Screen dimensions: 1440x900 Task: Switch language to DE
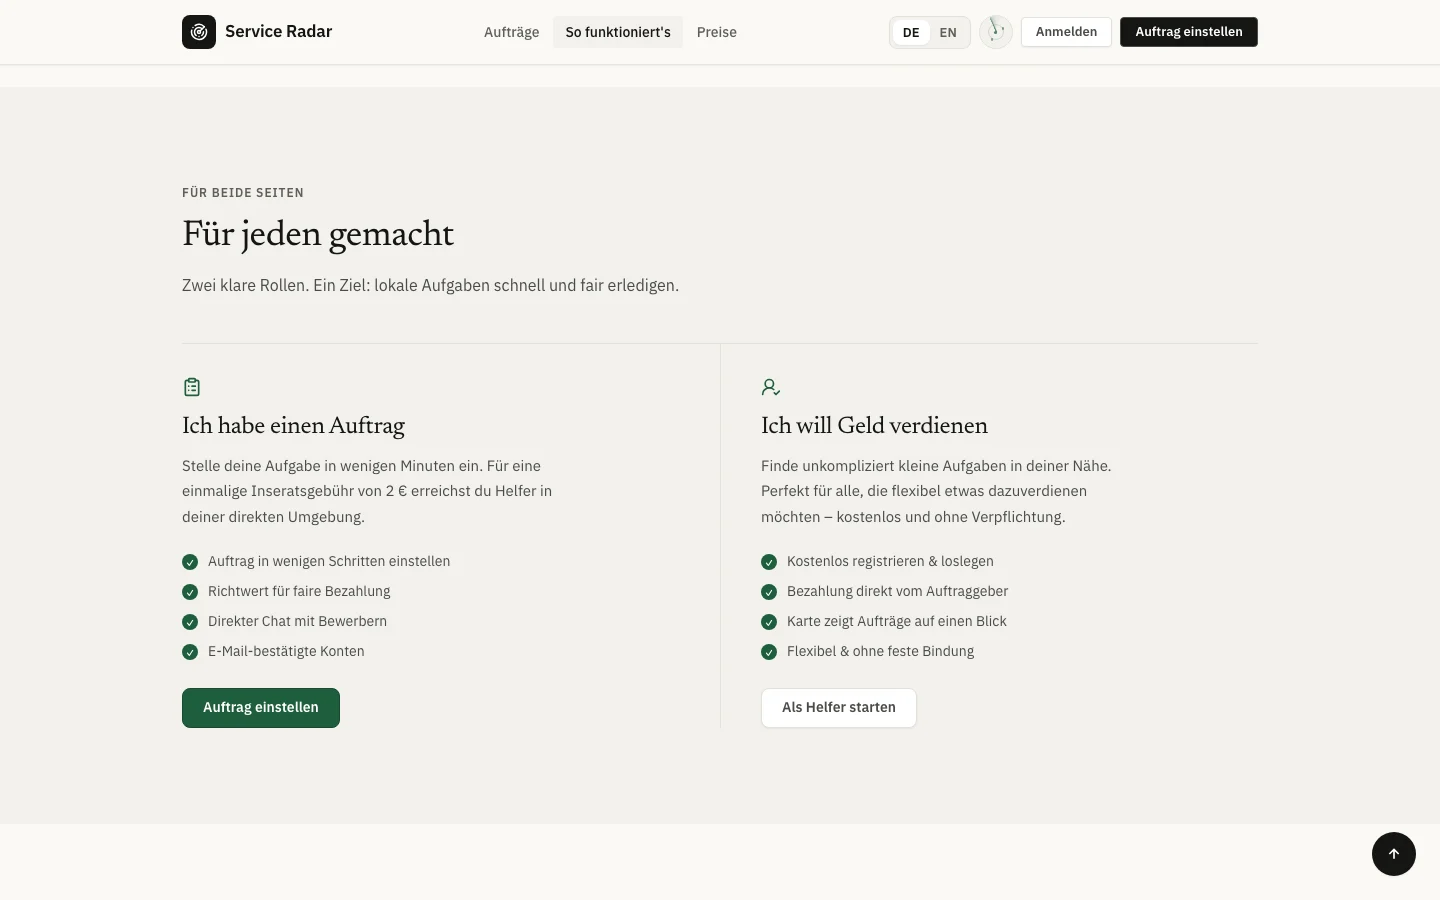(x=911, y=32)
